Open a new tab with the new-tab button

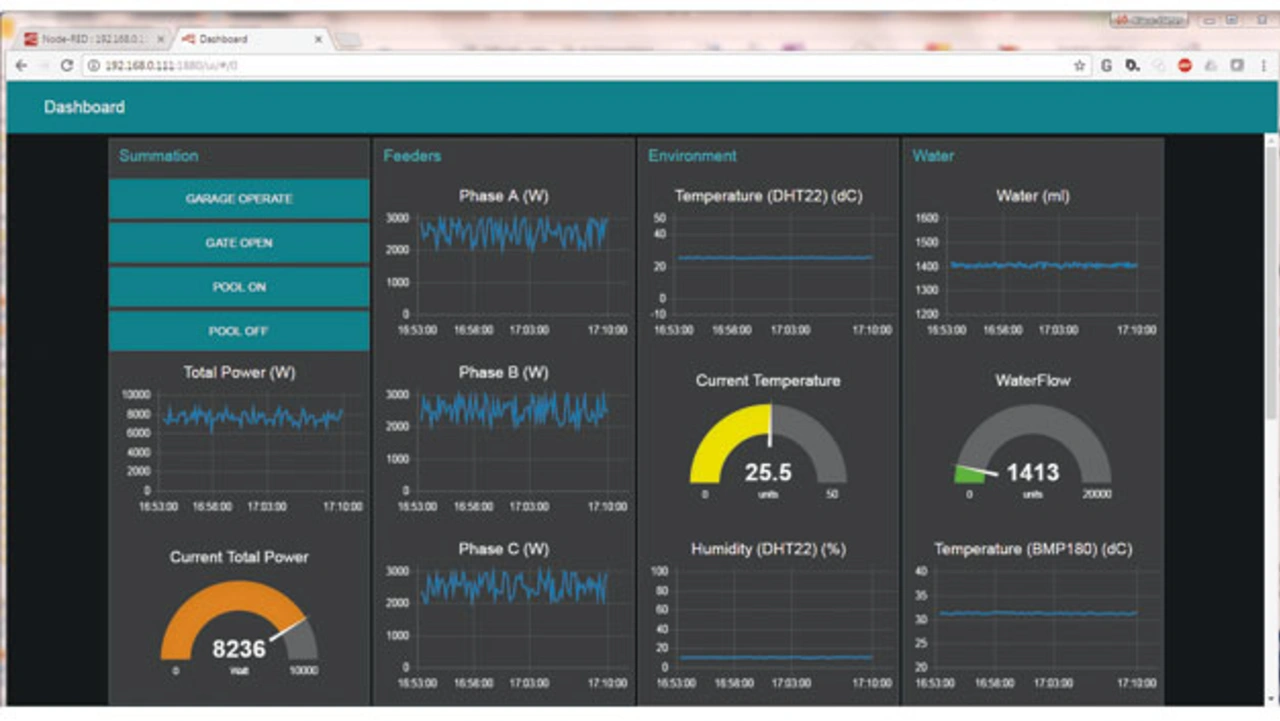347,40
